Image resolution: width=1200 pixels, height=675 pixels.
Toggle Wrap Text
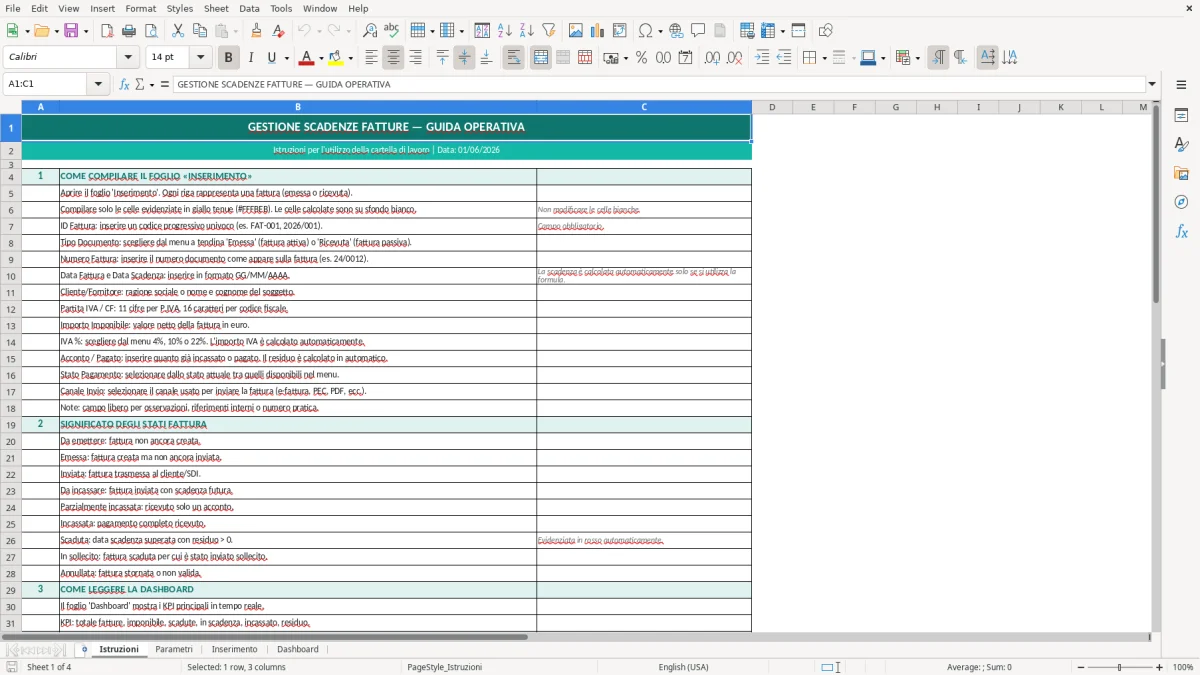[513, 58]
